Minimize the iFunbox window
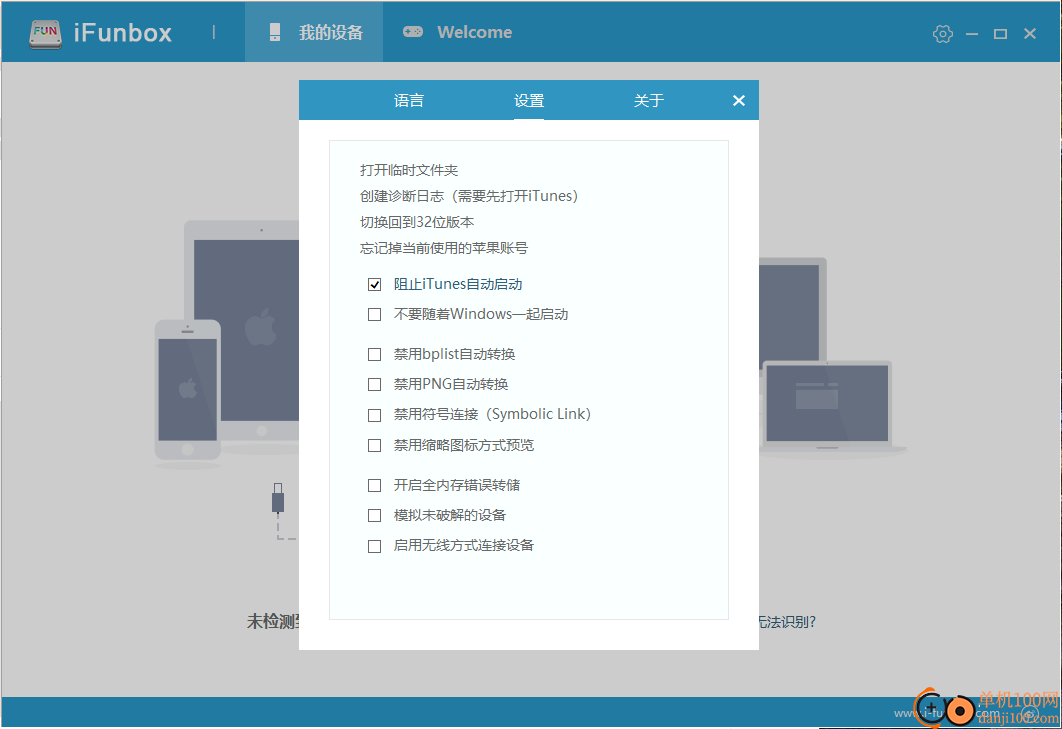Screen dimensions: 1062x729 click(972, 33)
